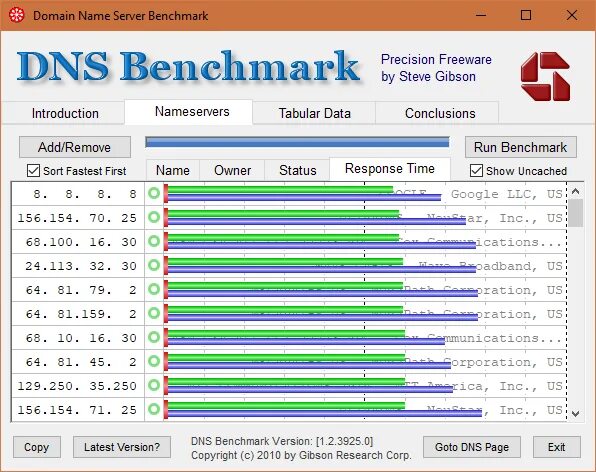Click the status circle for 68.100.16.30

pyautogui.click(x=154, y=241)
